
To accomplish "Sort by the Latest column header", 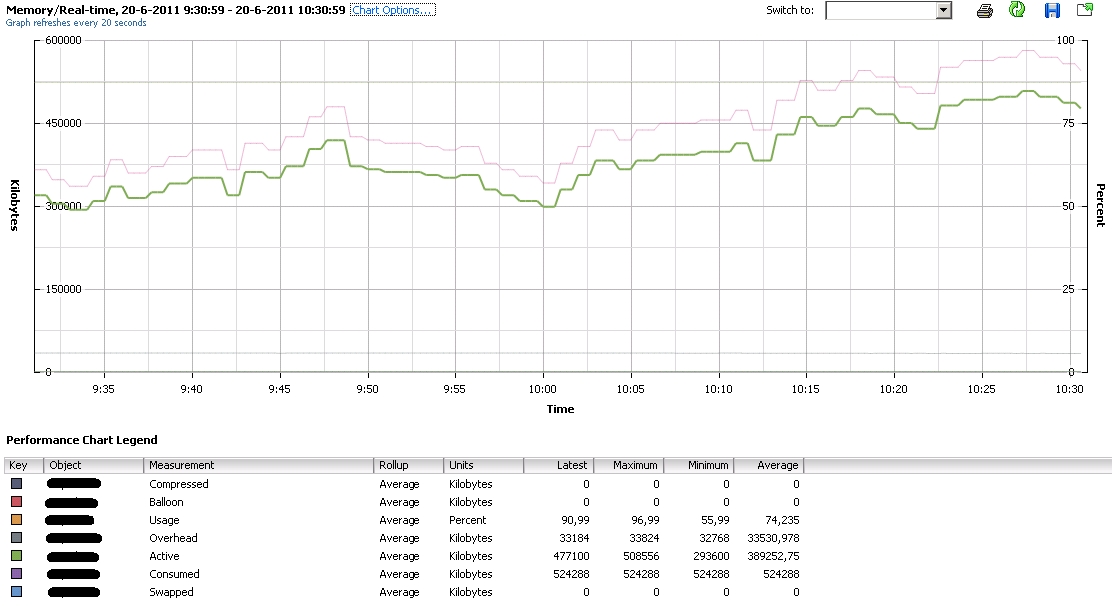I will click(x=558, y=465).
